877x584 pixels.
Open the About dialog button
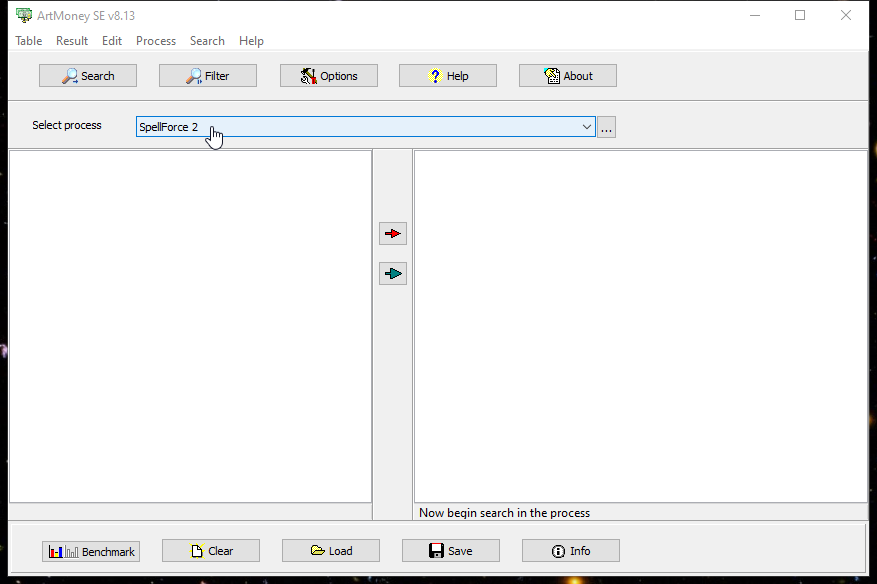click(568, 76)
